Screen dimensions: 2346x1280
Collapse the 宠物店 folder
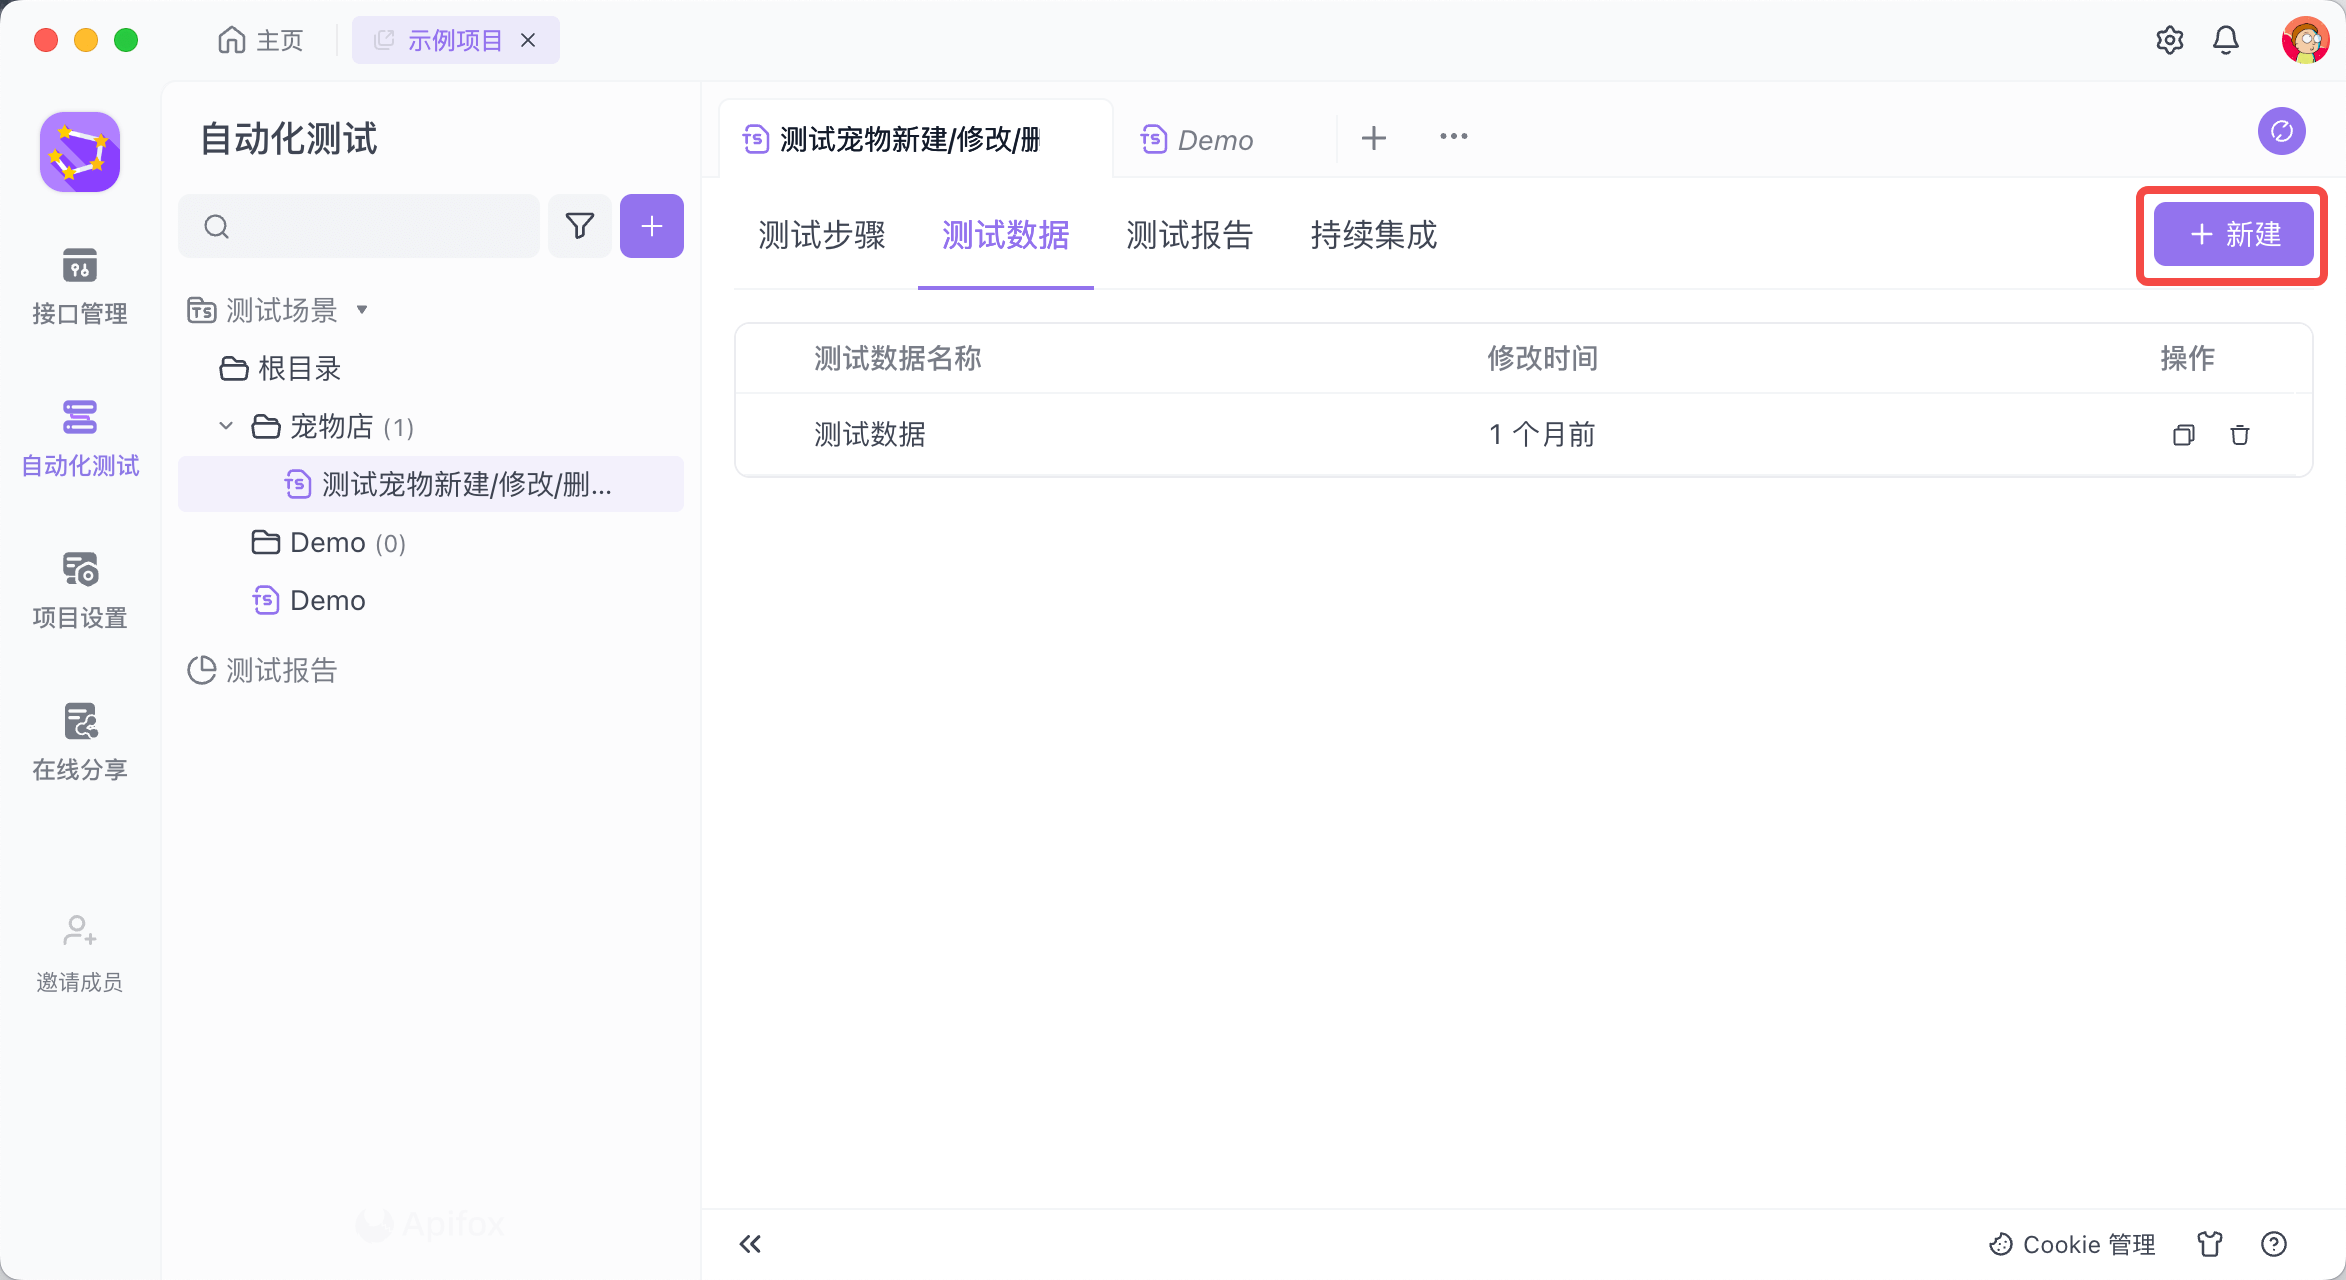point(225,426)
